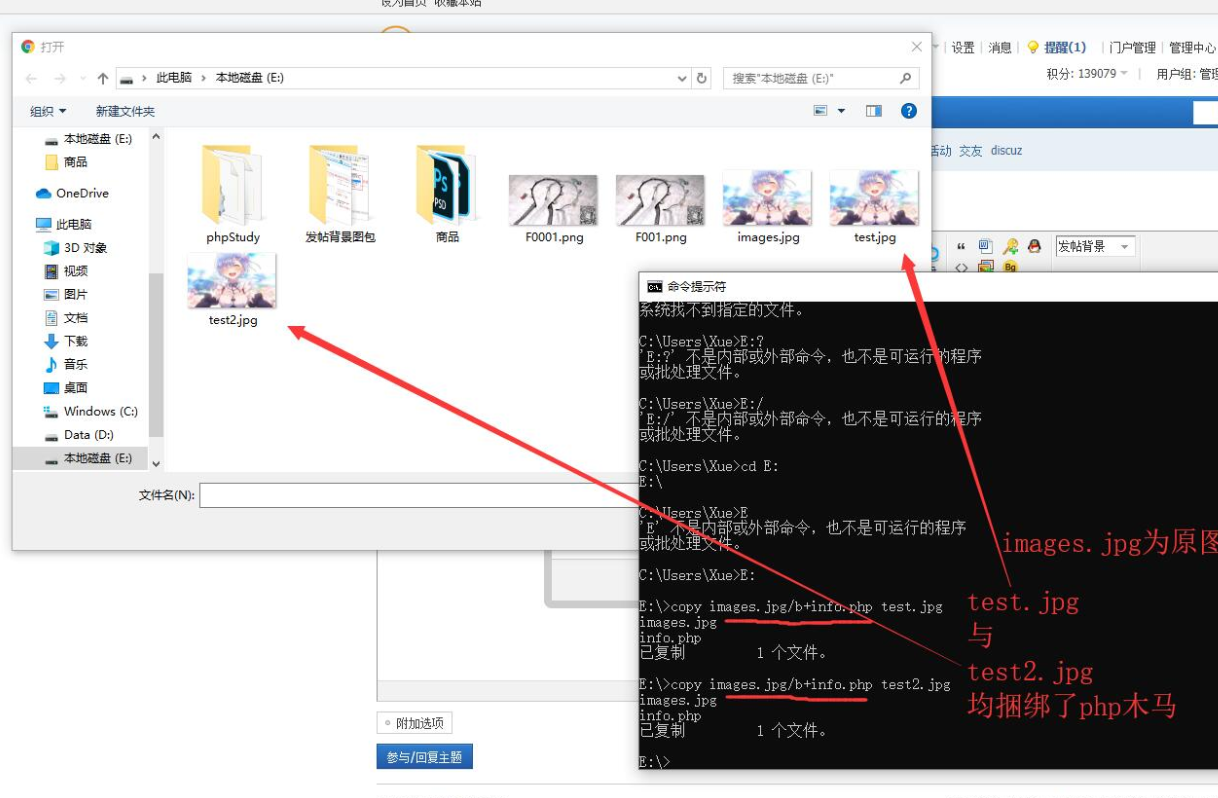Open 桌面 in sidebar
The height and width of the screenshot is (798, 1218).
pyautogui.click(x=66, y=388)
